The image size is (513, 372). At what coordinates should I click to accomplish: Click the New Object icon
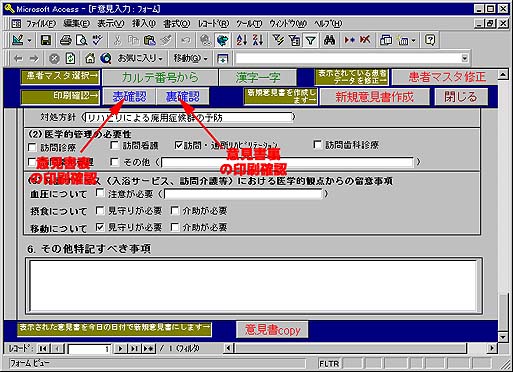tap(403, 40)
